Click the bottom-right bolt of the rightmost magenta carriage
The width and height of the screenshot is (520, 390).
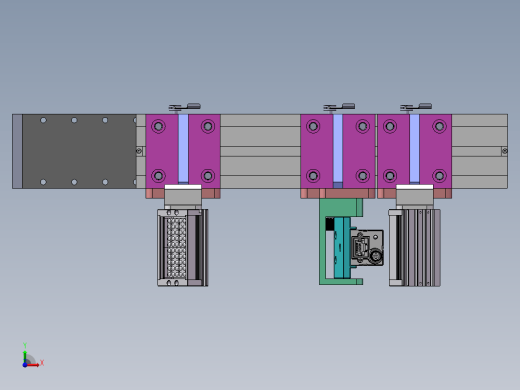(439, 175)
